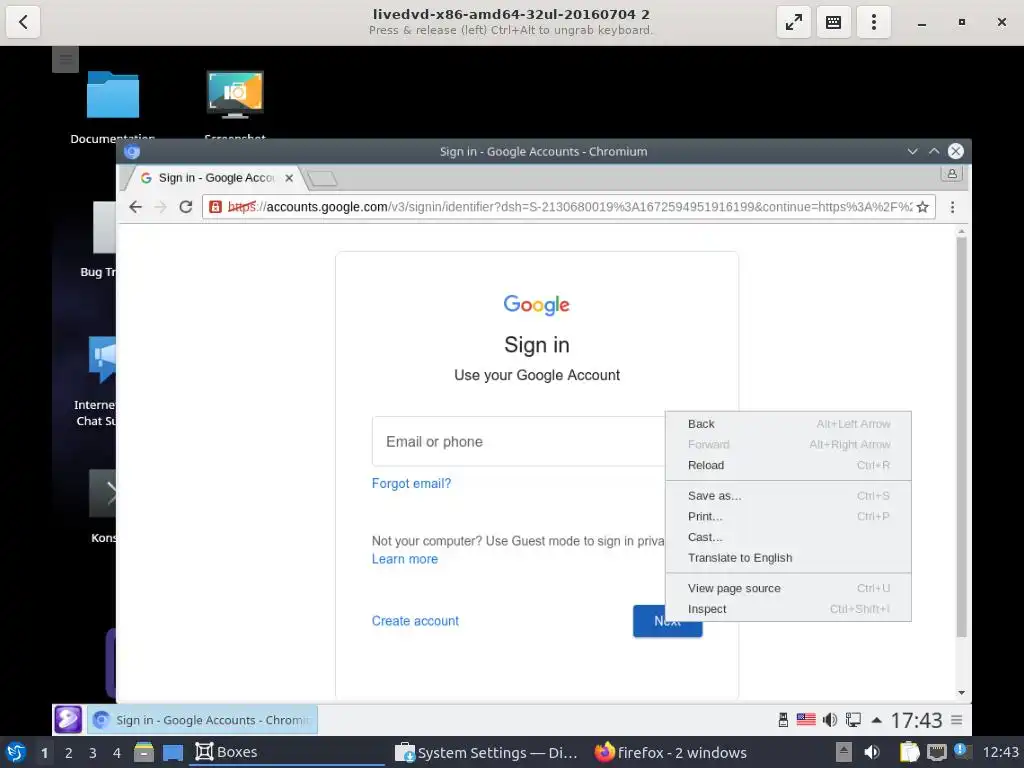Click the scrollbar down arrow
1024x768 pixels.
click(x=961, y=692)
